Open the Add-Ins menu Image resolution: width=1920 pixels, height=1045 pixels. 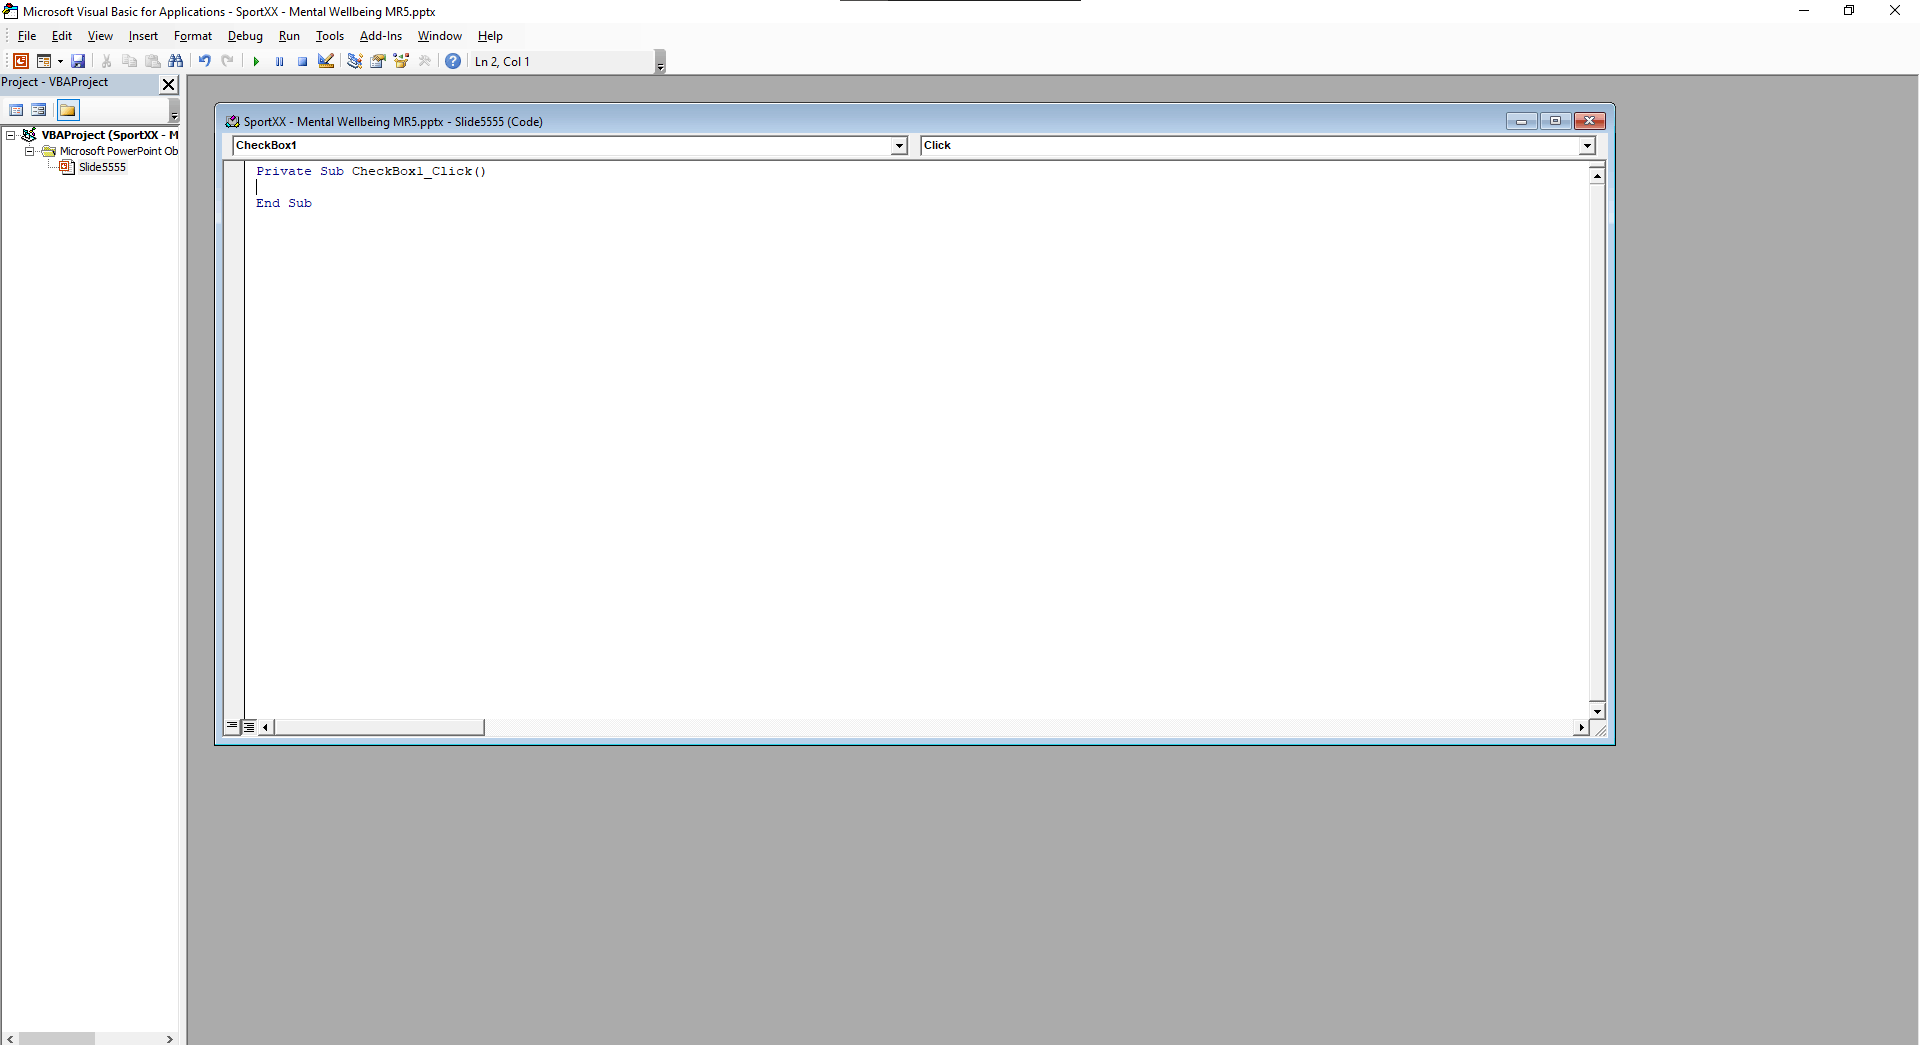[381, 36]
